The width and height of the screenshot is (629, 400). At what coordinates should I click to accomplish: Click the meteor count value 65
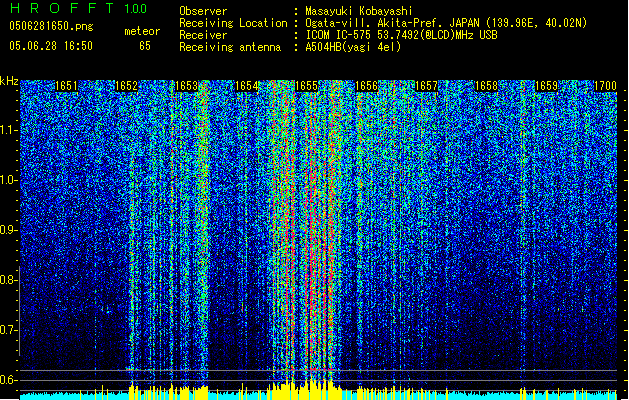(x=145, y=46)
